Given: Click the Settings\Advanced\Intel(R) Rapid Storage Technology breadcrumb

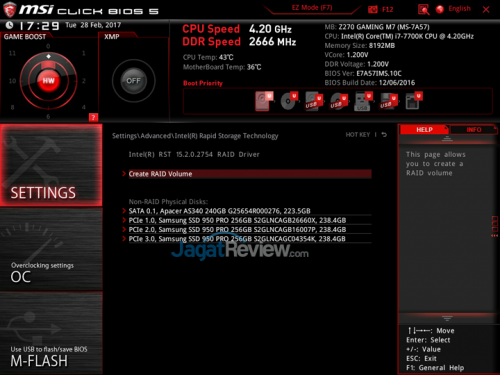Looking at the screenshot, I should [x=195, y=136].
